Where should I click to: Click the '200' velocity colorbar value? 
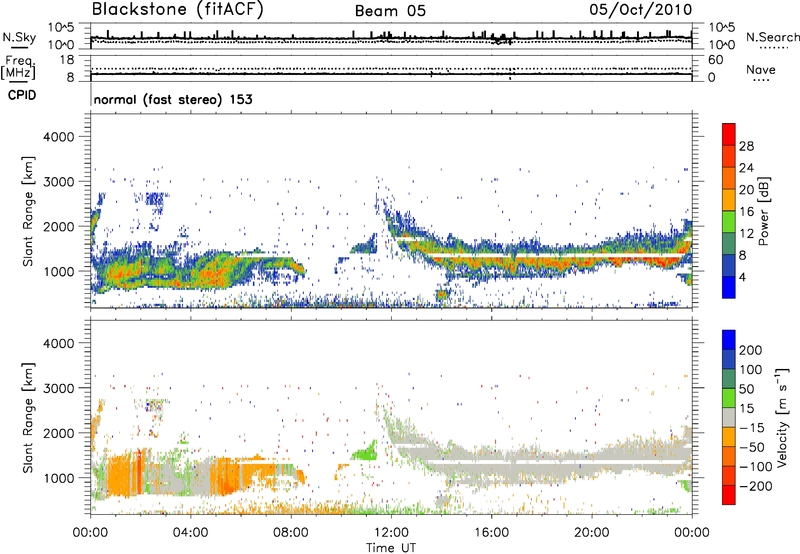[751, 350]
